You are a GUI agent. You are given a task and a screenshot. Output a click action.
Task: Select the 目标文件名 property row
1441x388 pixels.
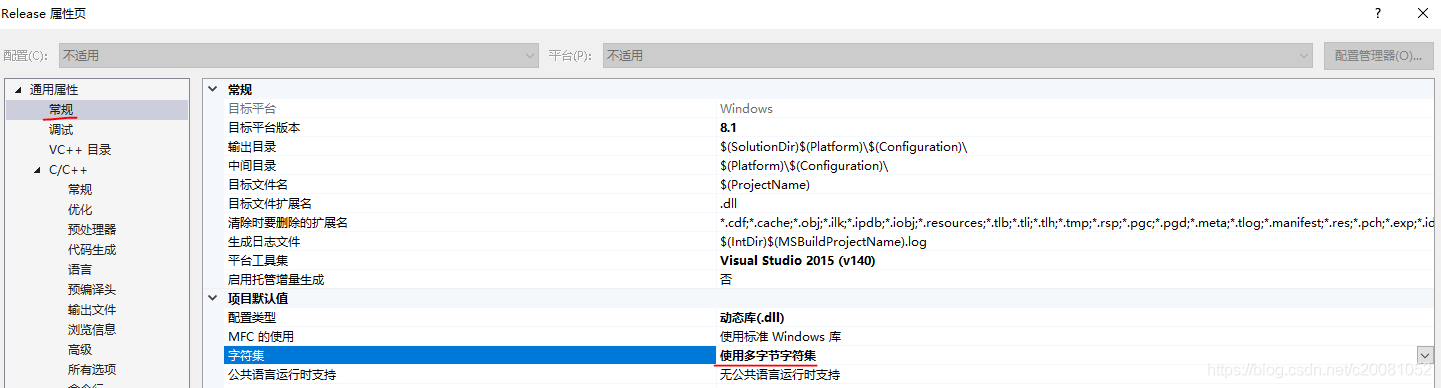(x=829, y=184)
